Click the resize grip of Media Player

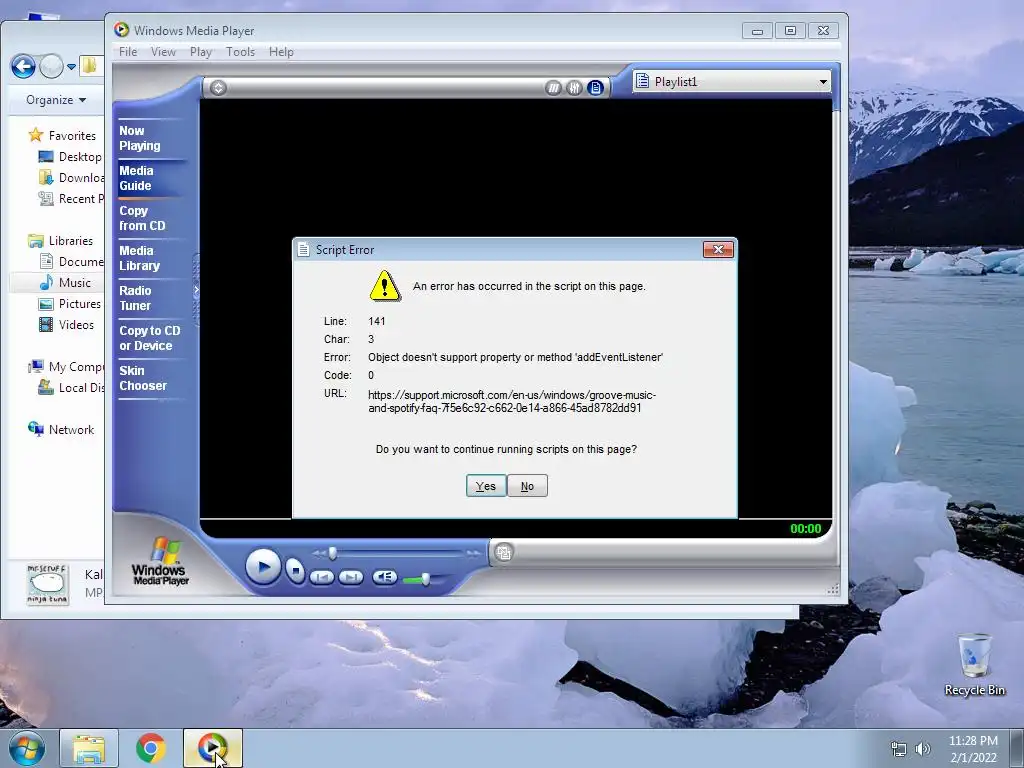[833, 589]
